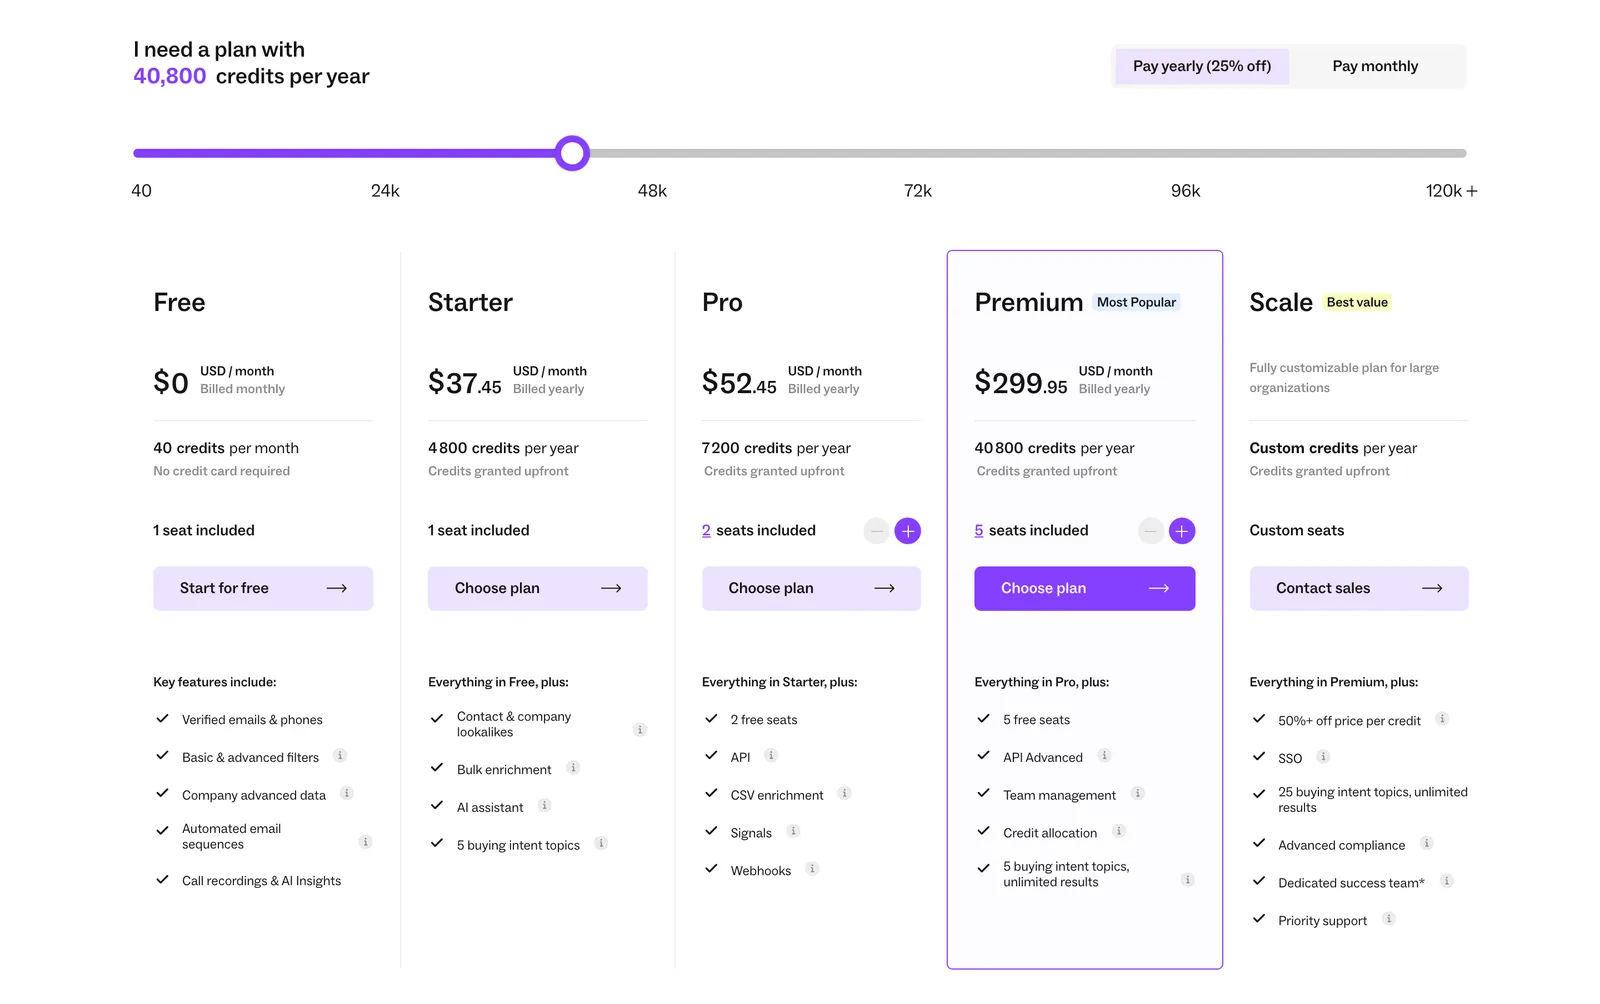Screen dimensions: 1600x1004
Task: Click Contact sales for Scale plan
Action: coord(1359,588)
